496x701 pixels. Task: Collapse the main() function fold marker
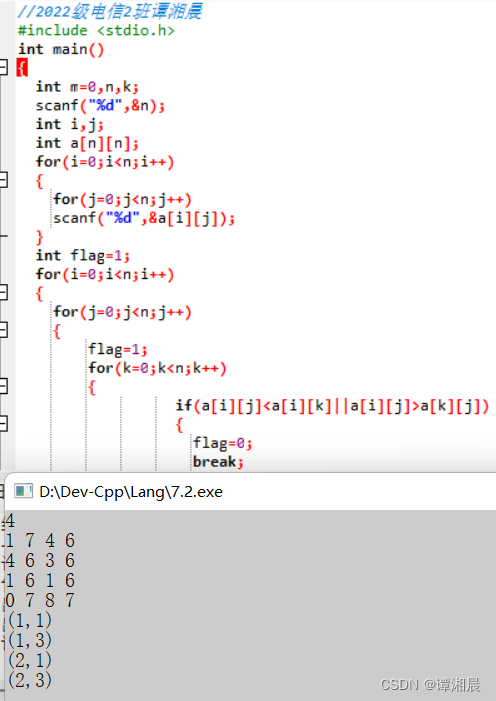tap(3, 68)
